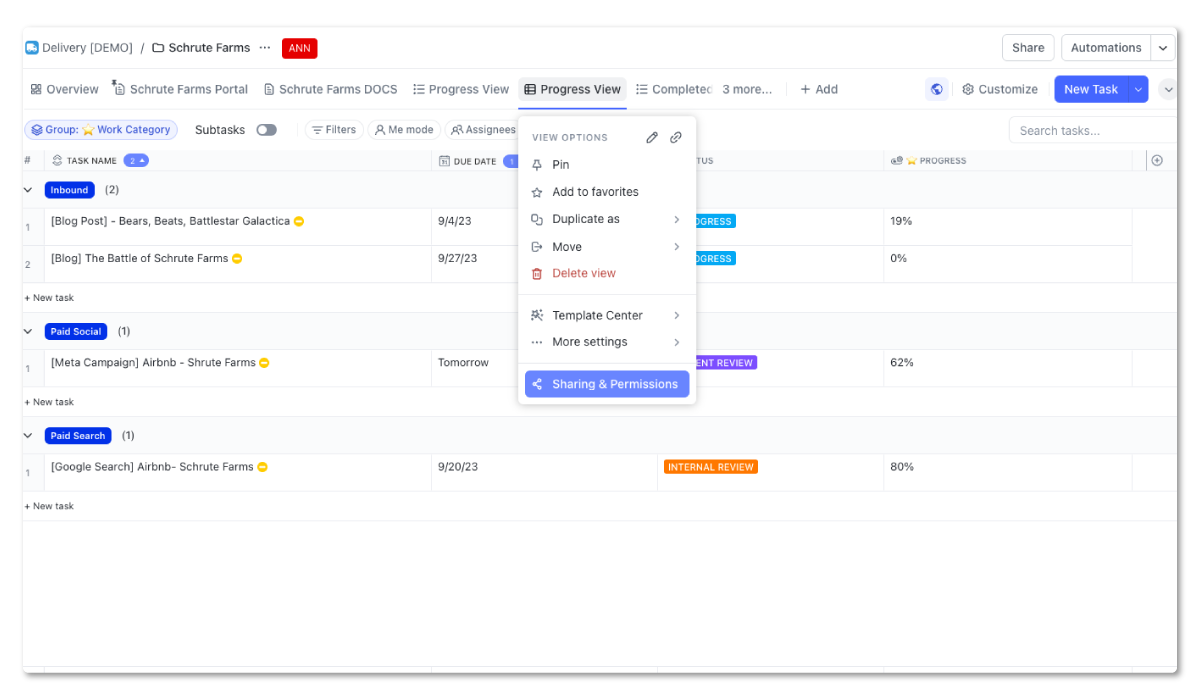Screen dimensions: 1200x700
Task: Click the yellow status dot on Battle of Schrute Farms
Action: [x=236, y=258]
